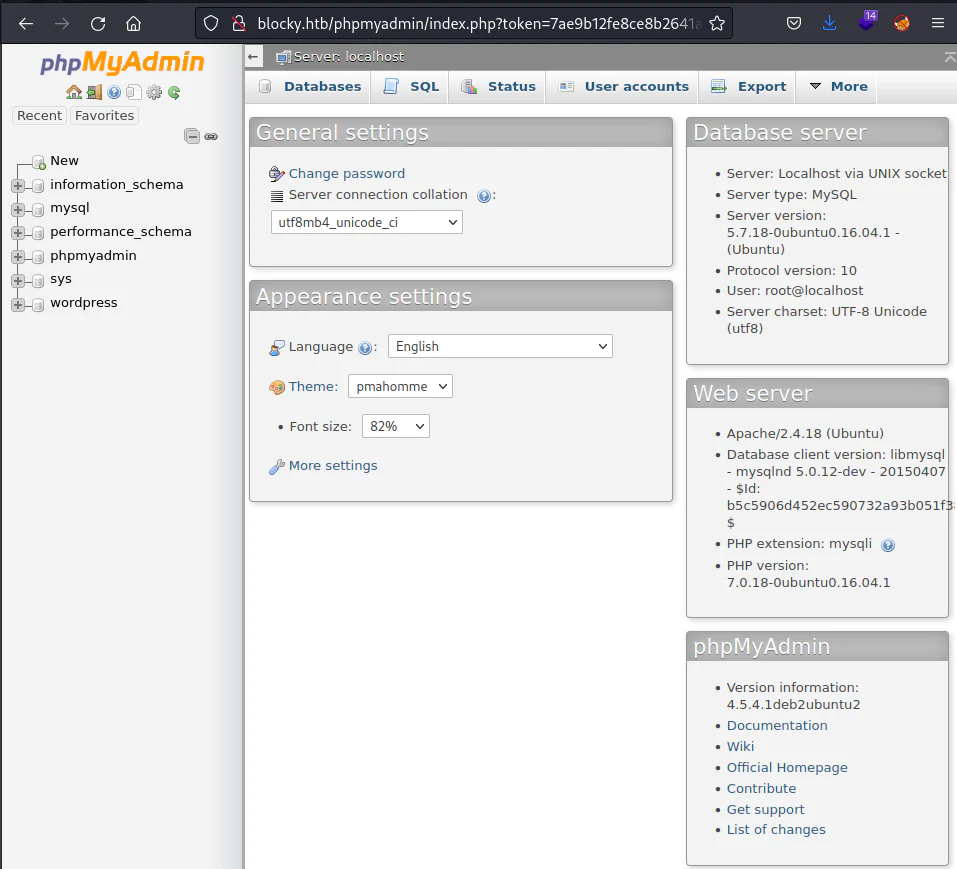This screenshot has height=869, width=957.
Task: Select the wordpress database name
Action: [84, 303]
